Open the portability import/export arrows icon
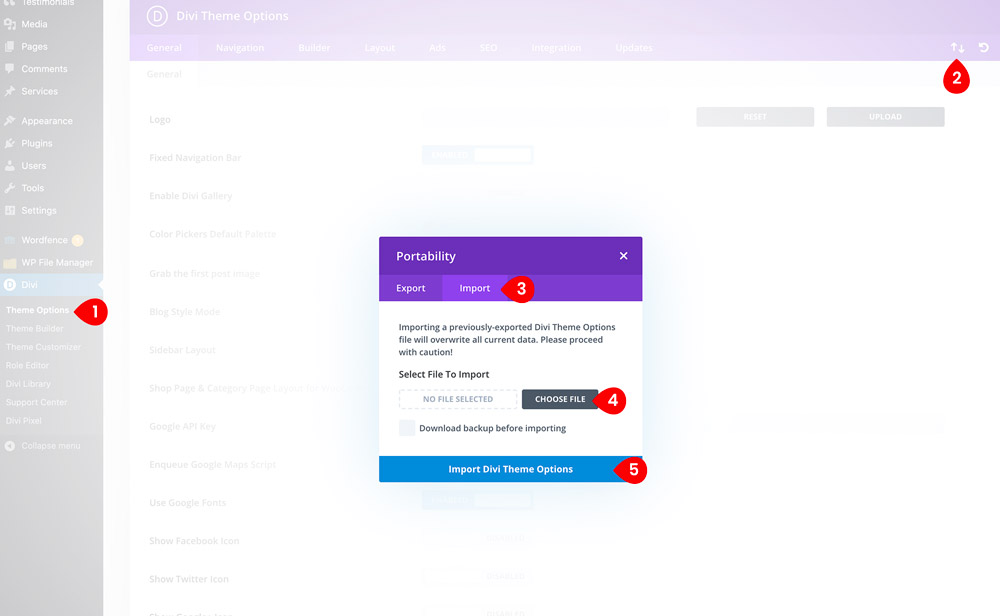The height and width of the screenshot is (616, 1000). [x=957, y=48]
